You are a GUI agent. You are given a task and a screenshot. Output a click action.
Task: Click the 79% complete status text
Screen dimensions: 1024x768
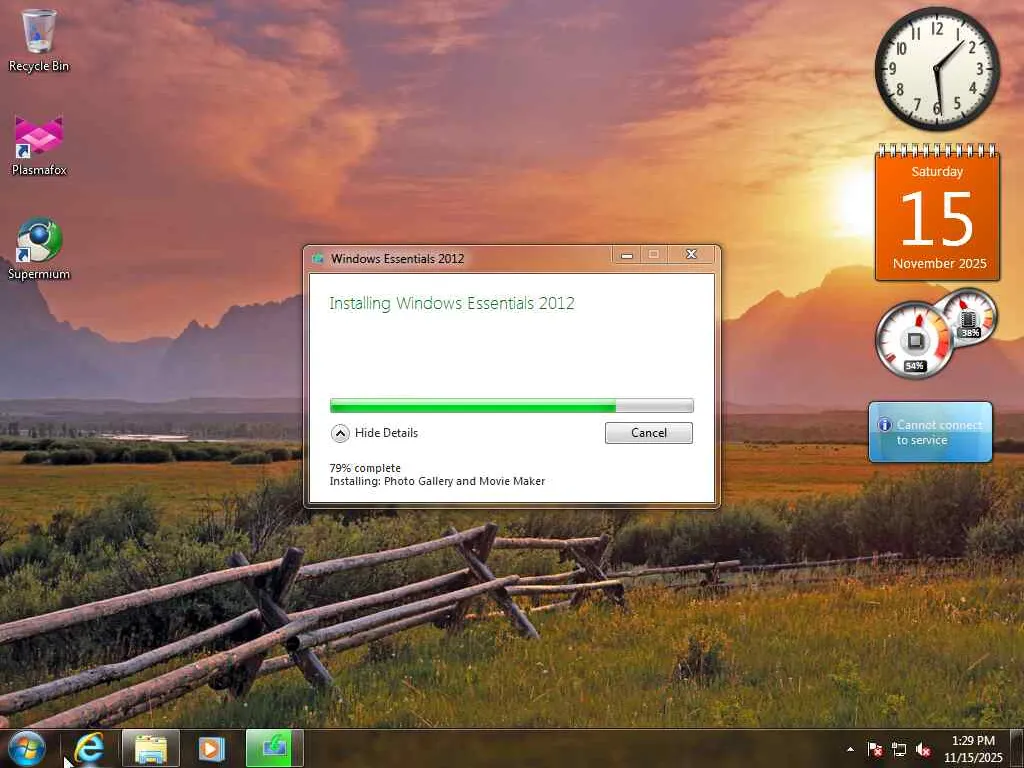[x=365, y=468]
